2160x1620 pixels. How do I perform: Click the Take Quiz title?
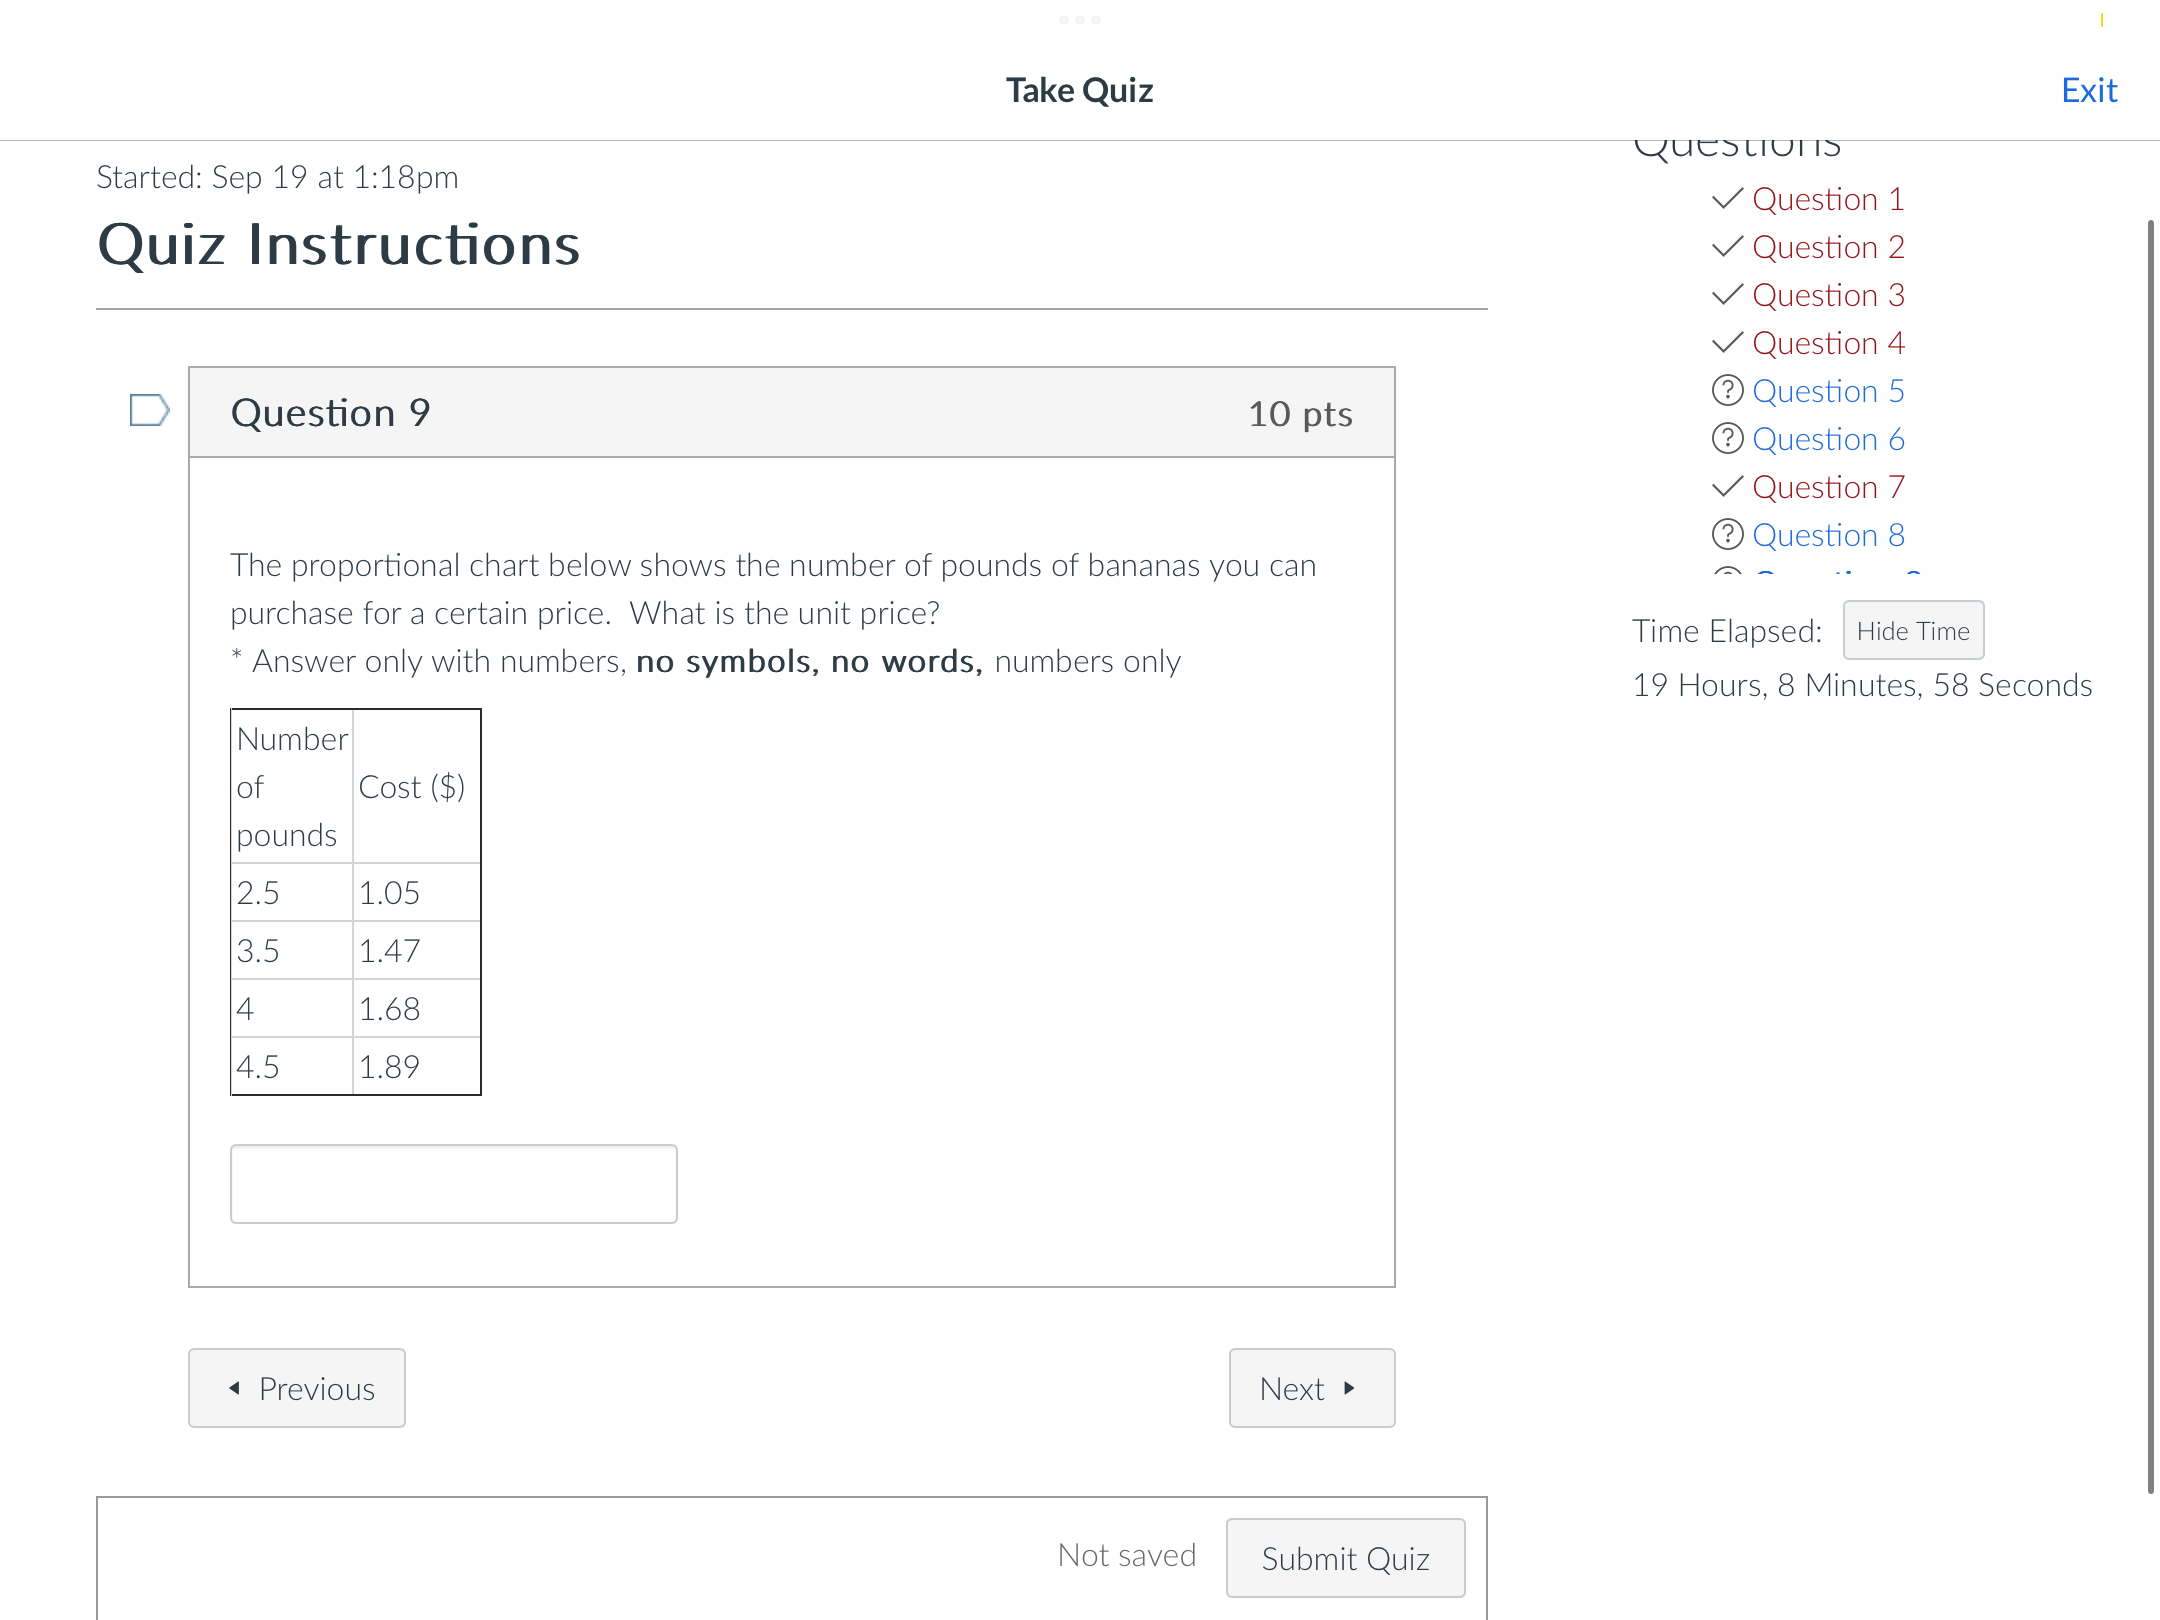(x=1079, y=91)
